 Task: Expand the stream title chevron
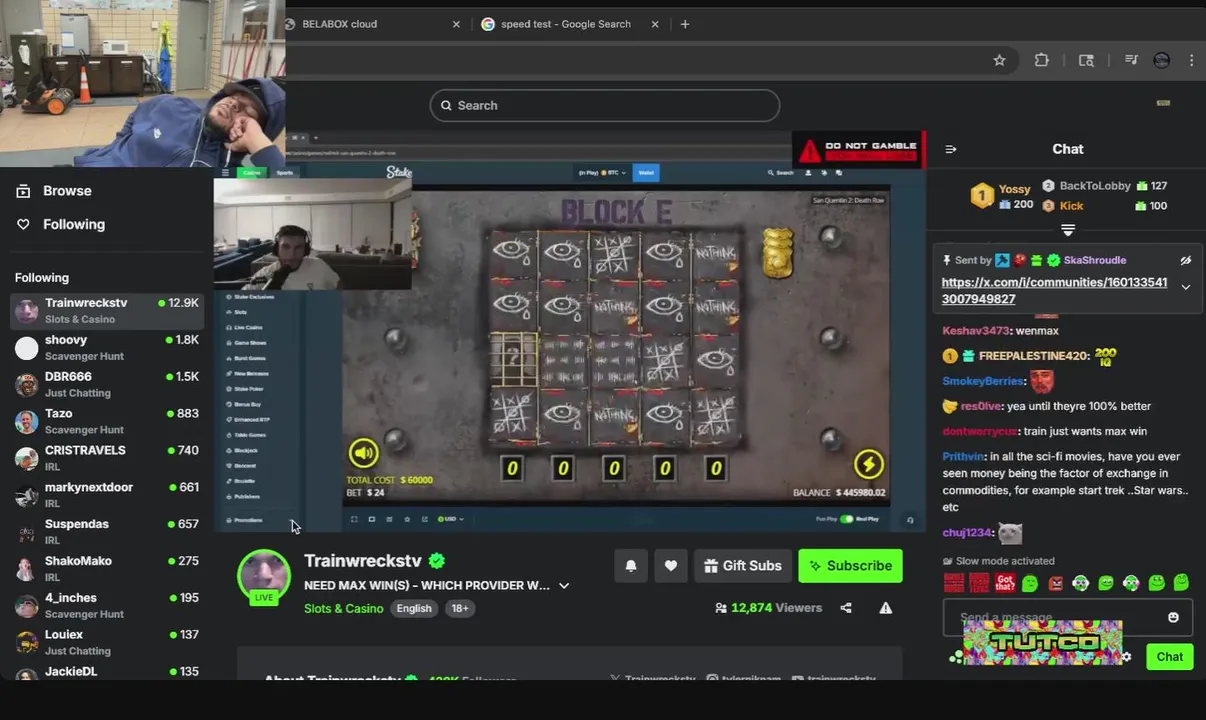pos(564,586)
